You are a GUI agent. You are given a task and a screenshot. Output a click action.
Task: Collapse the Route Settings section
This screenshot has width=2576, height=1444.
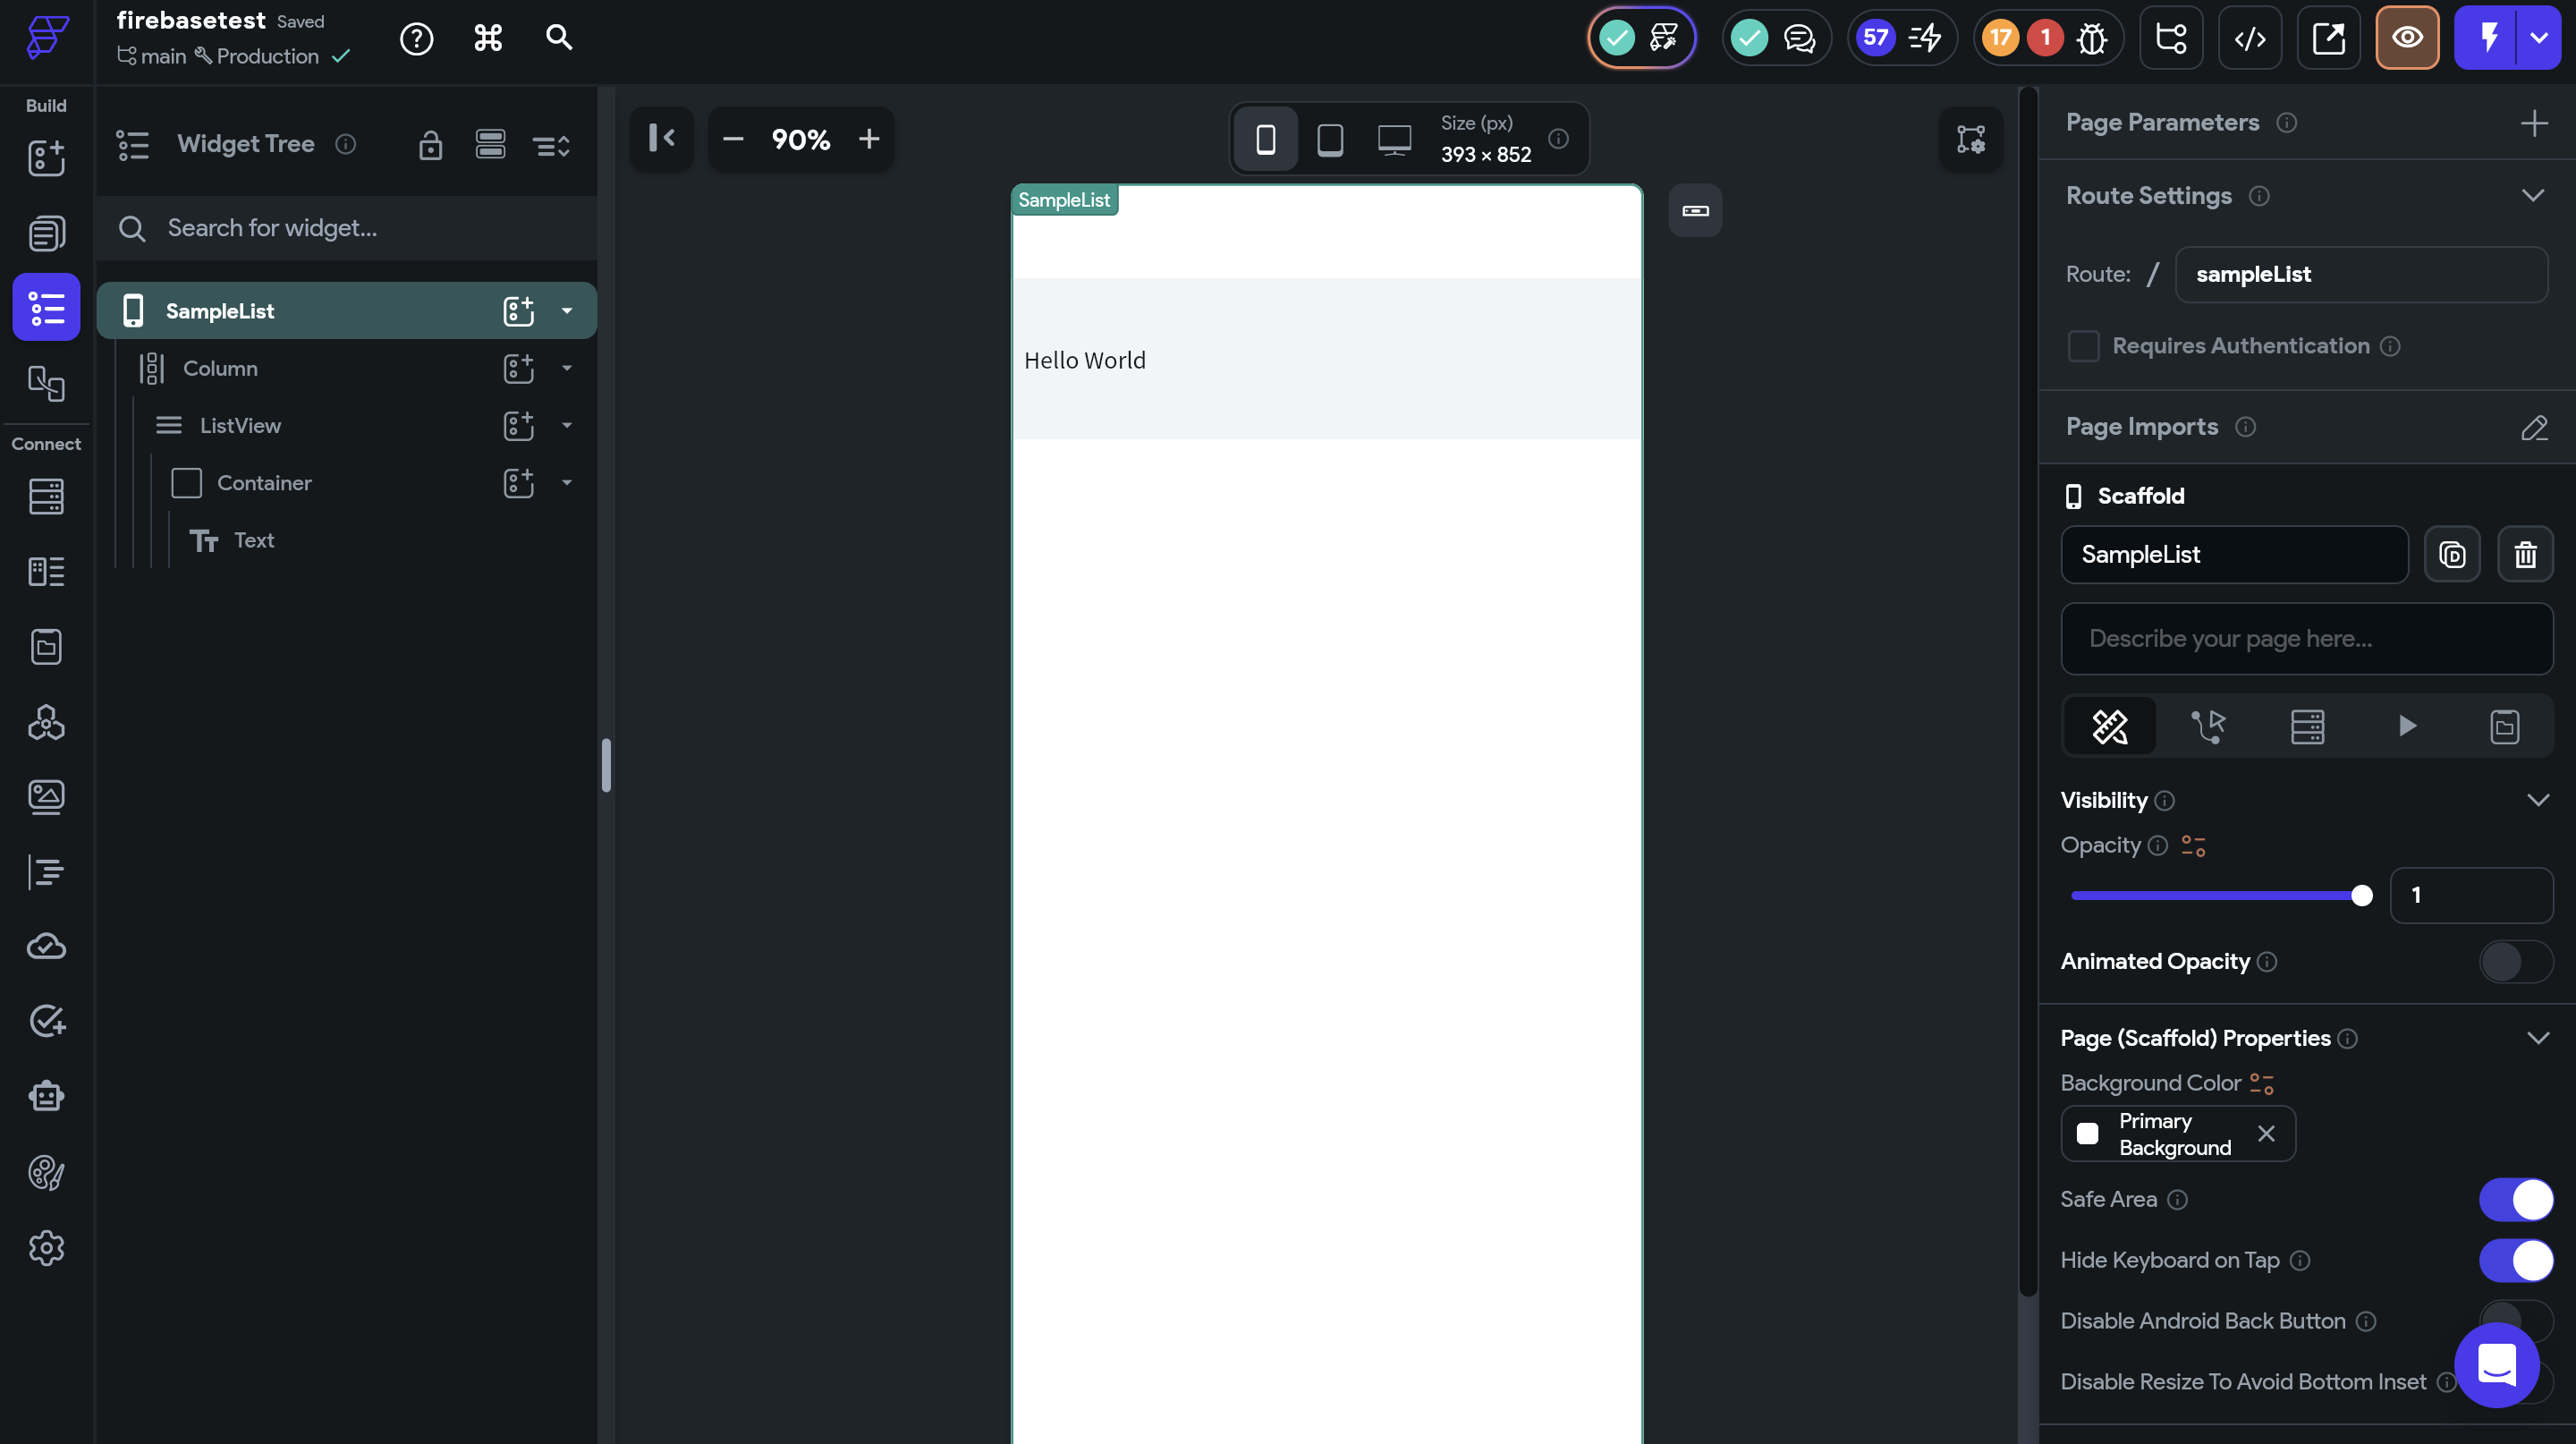[2532, 196]
